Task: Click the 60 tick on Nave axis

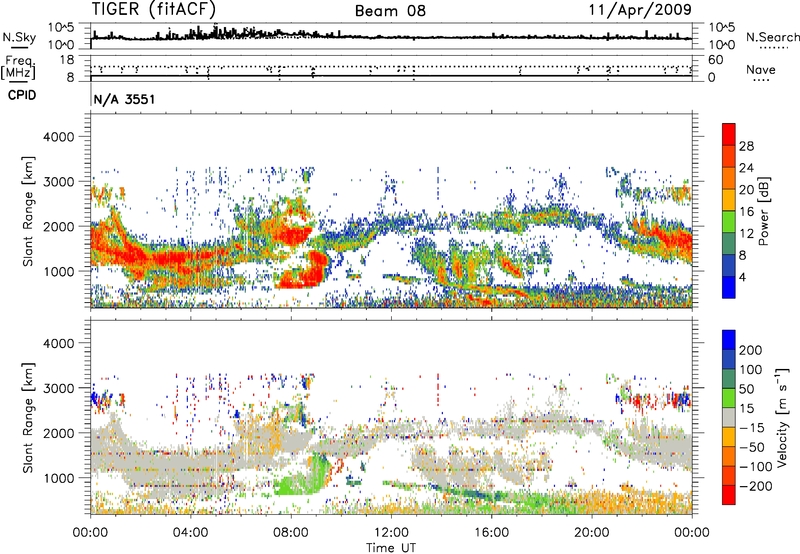Action: pyautogui.click(x=715, y=60)
